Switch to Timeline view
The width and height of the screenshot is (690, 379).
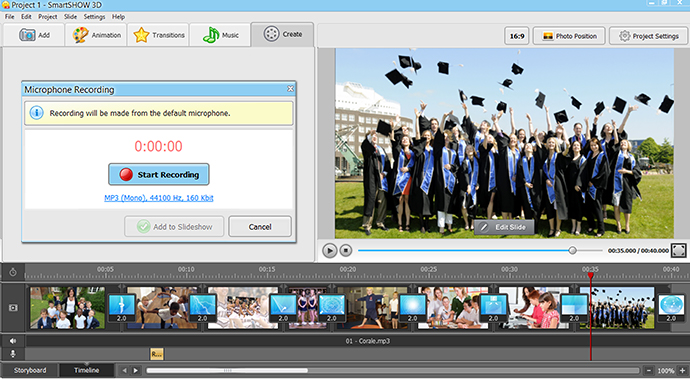86,370
